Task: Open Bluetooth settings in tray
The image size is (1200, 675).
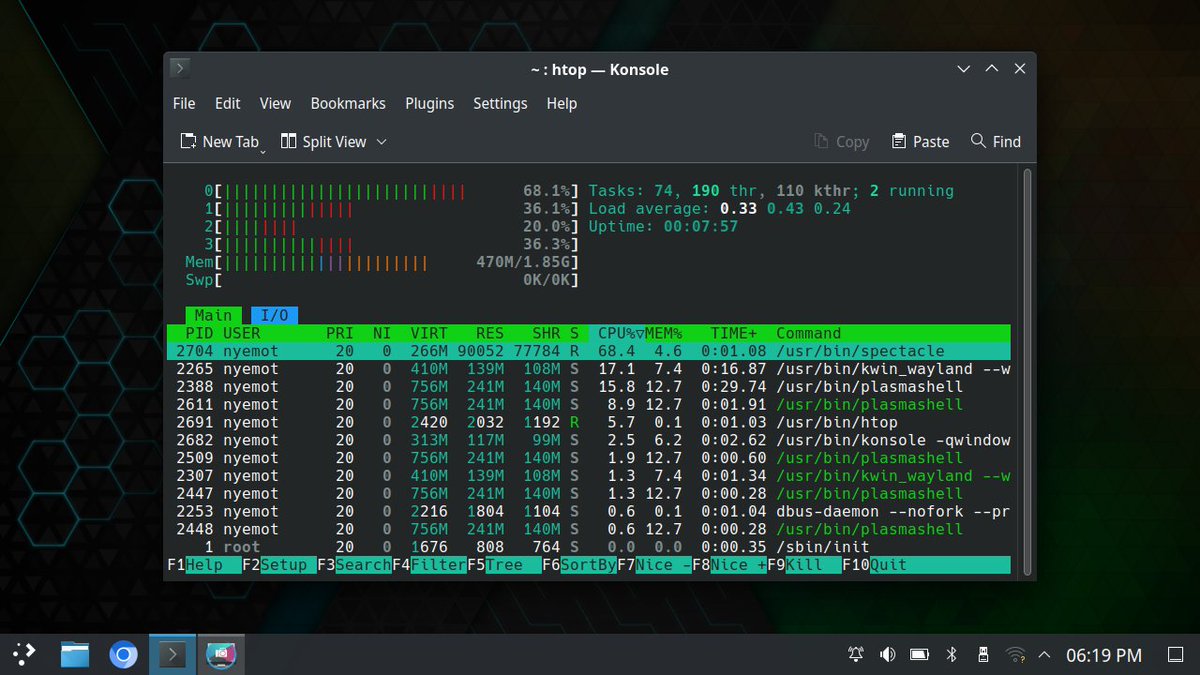Action: (x=952, y=655)
